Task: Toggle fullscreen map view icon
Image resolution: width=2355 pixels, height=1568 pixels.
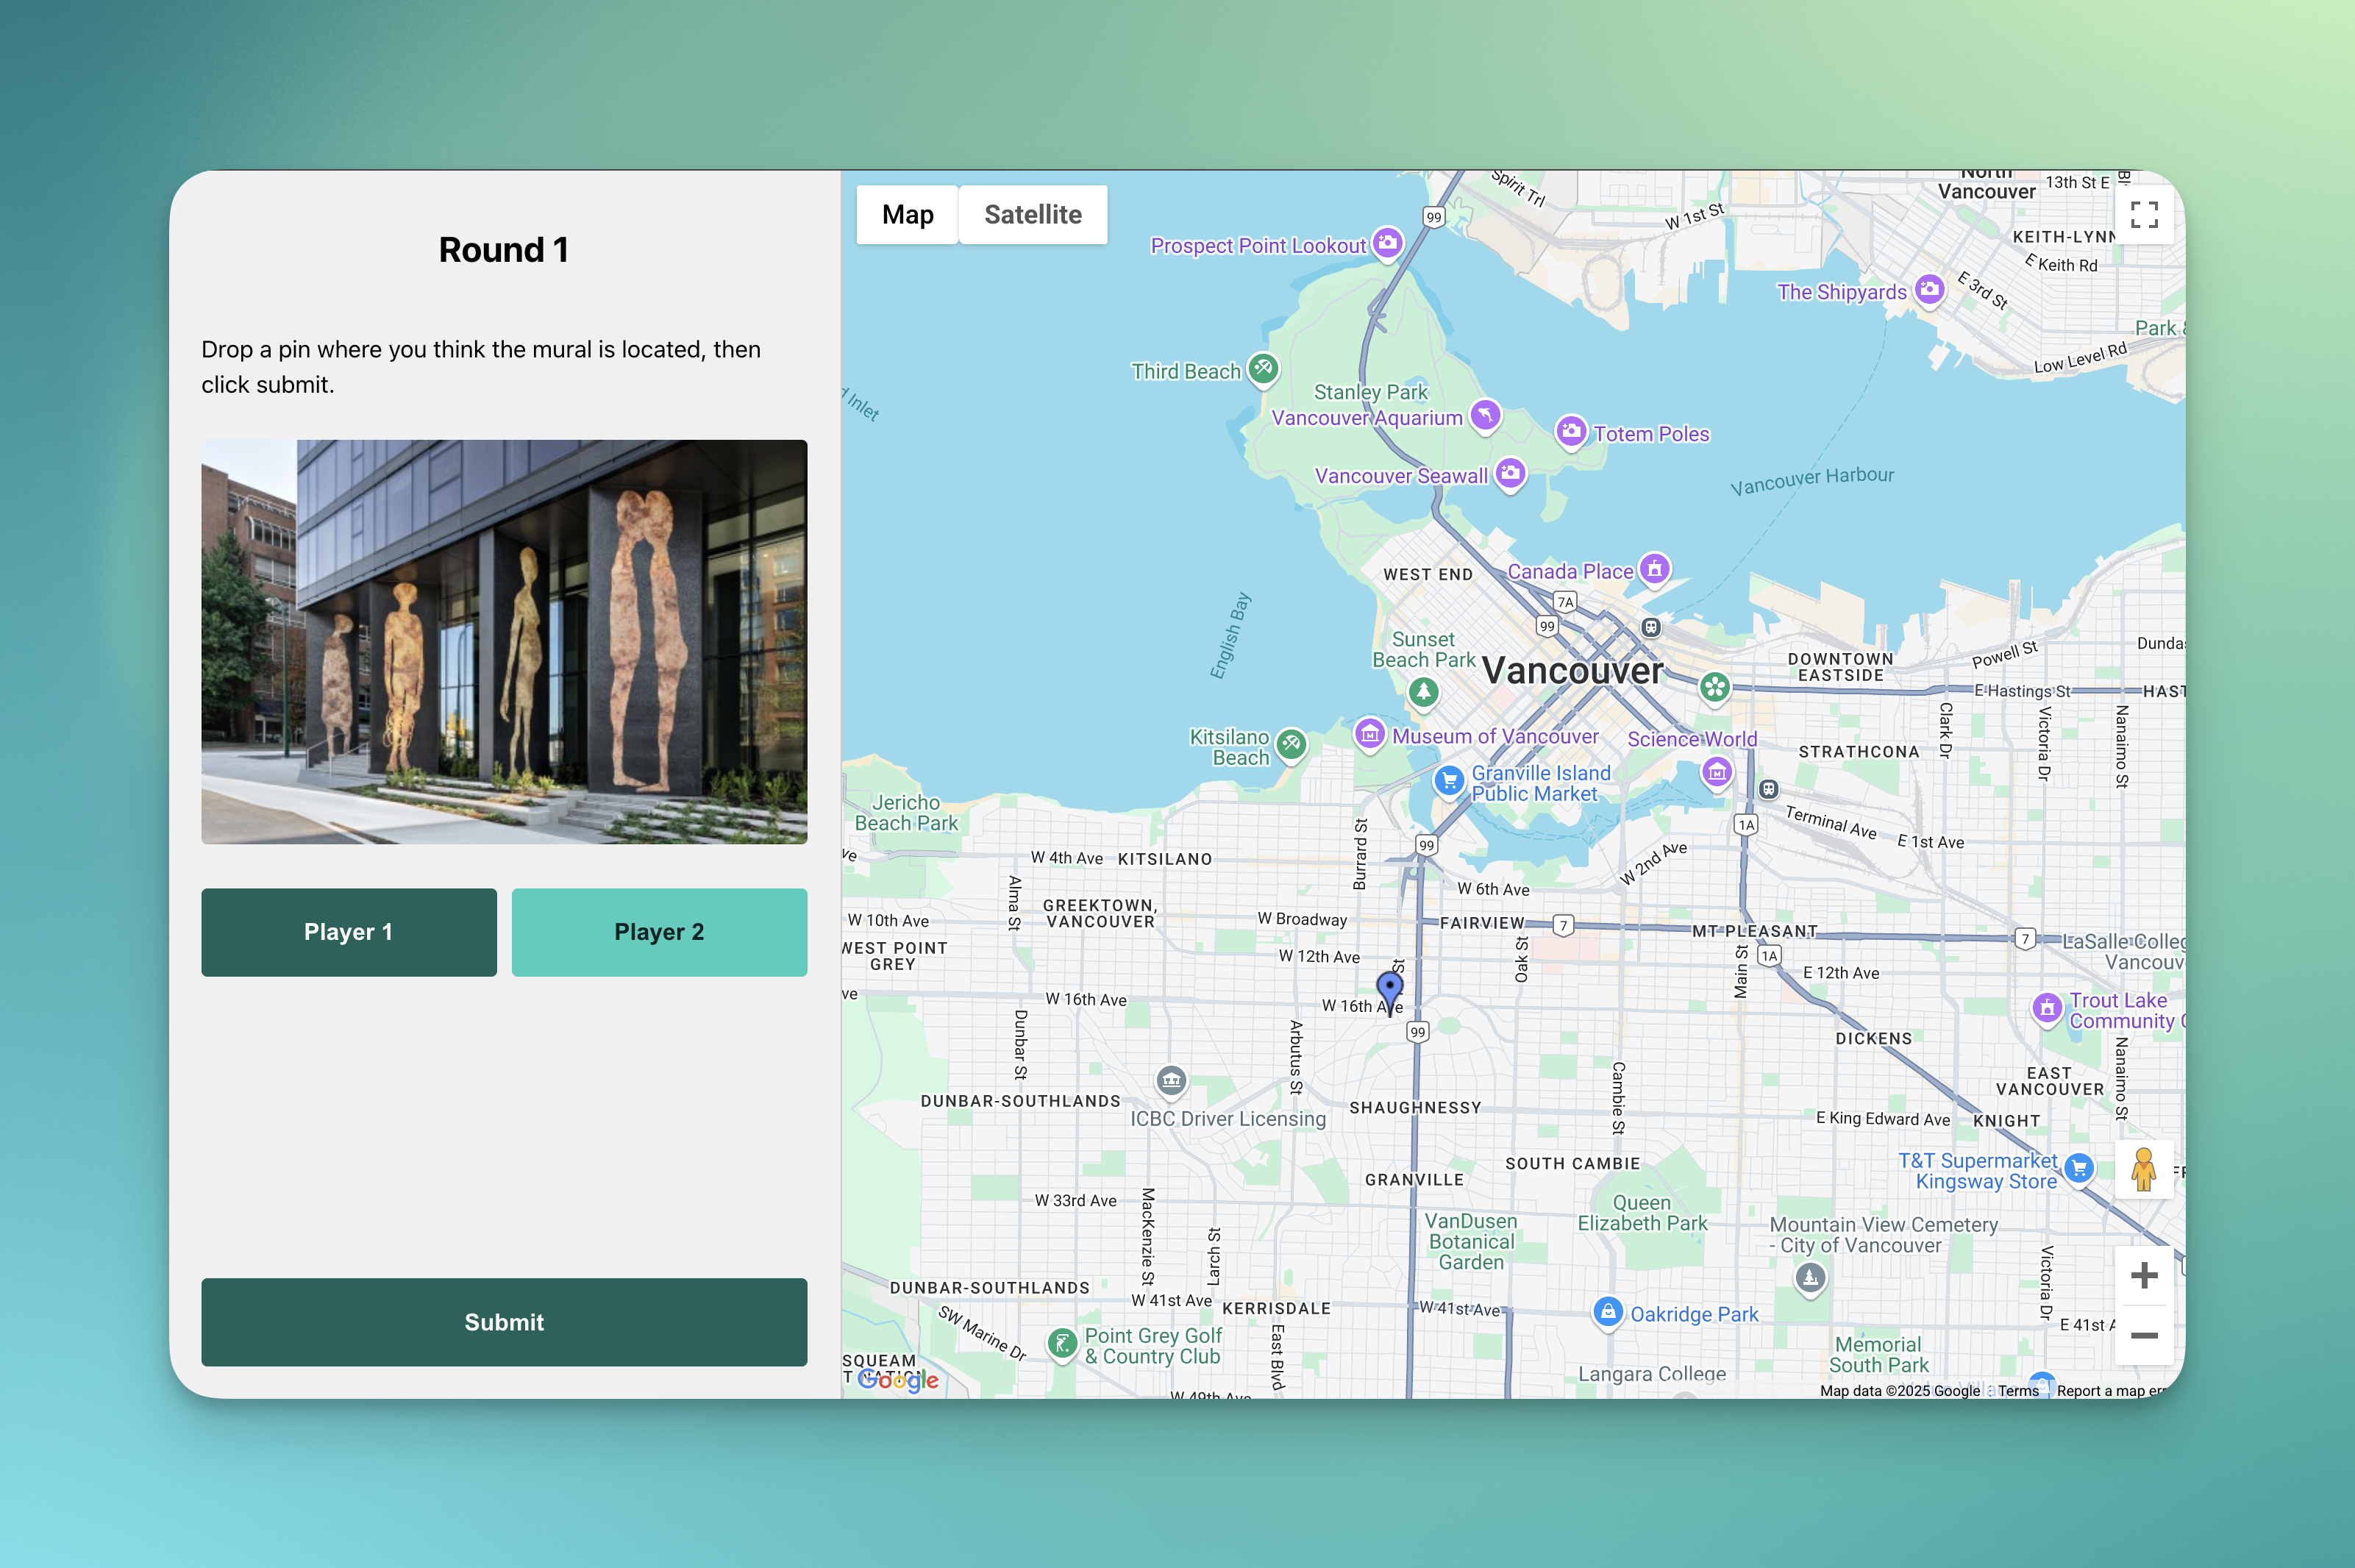Action: pyautogui.click(x=2143, y=214)
